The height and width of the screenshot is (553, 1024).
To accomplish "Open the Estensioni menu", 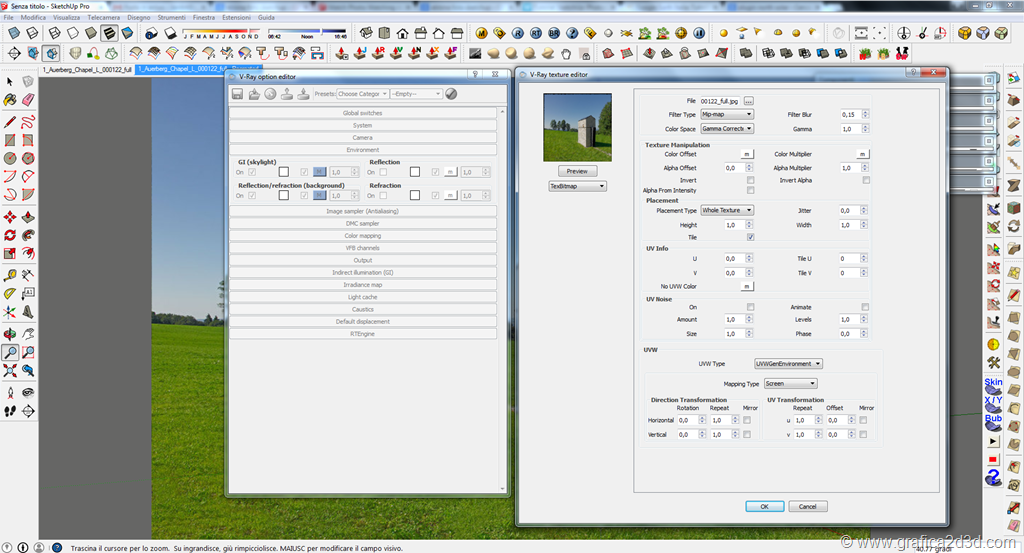I will tap(237, 18).
